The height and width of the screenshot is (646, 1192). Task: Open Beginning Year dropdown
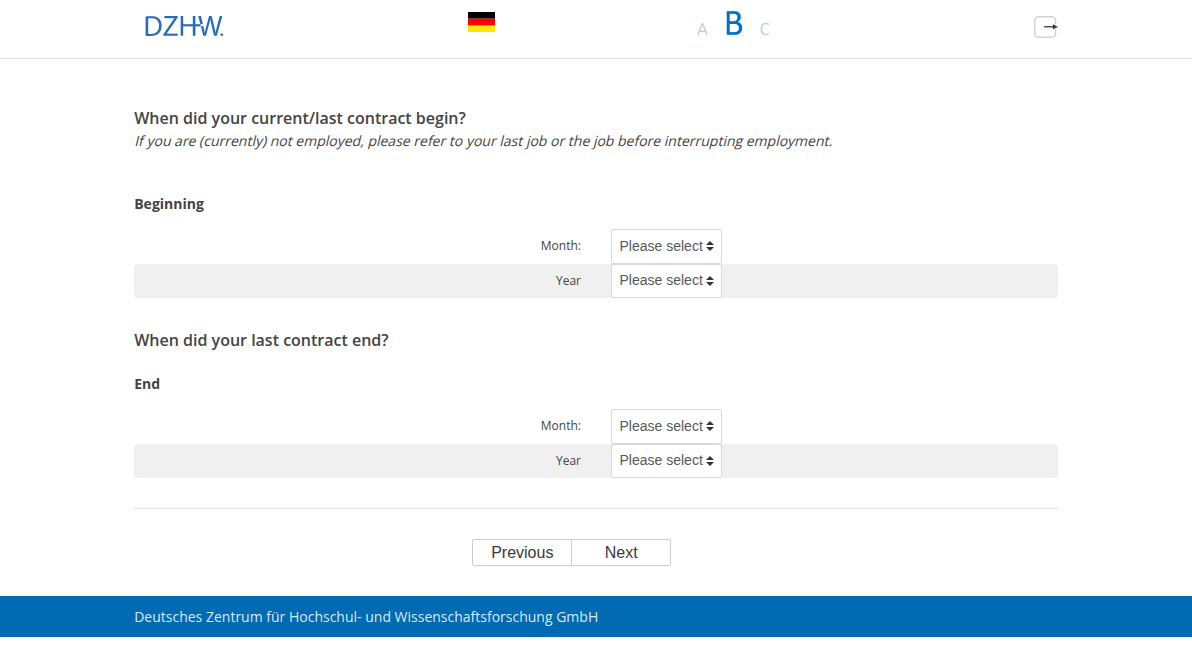(x=666, y=280)
